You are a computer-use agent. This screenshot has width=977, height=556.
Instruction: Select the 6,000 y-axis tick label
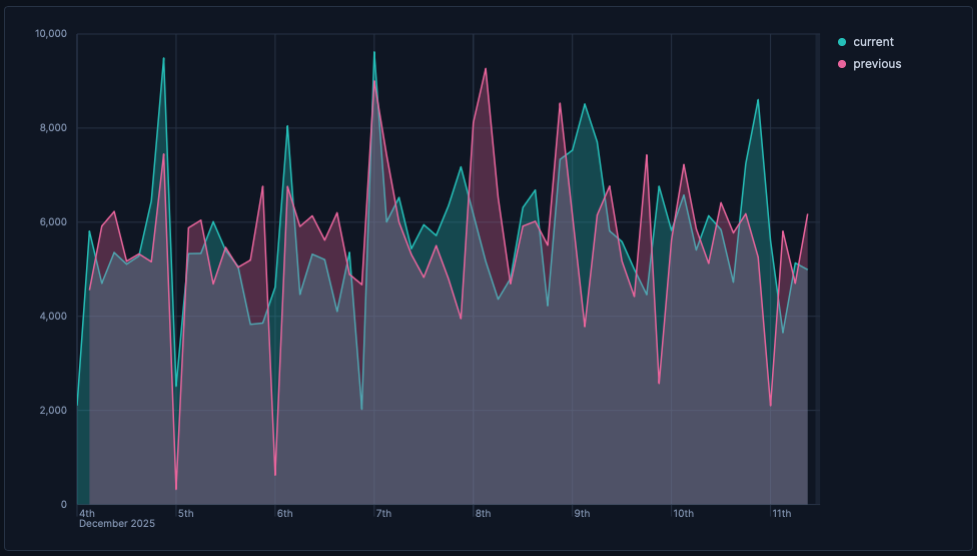point(53,222)
